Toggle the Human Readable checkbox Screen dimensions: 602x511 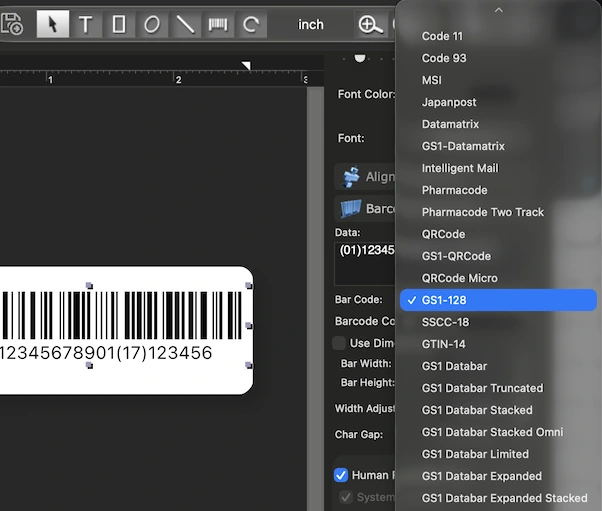341,475
